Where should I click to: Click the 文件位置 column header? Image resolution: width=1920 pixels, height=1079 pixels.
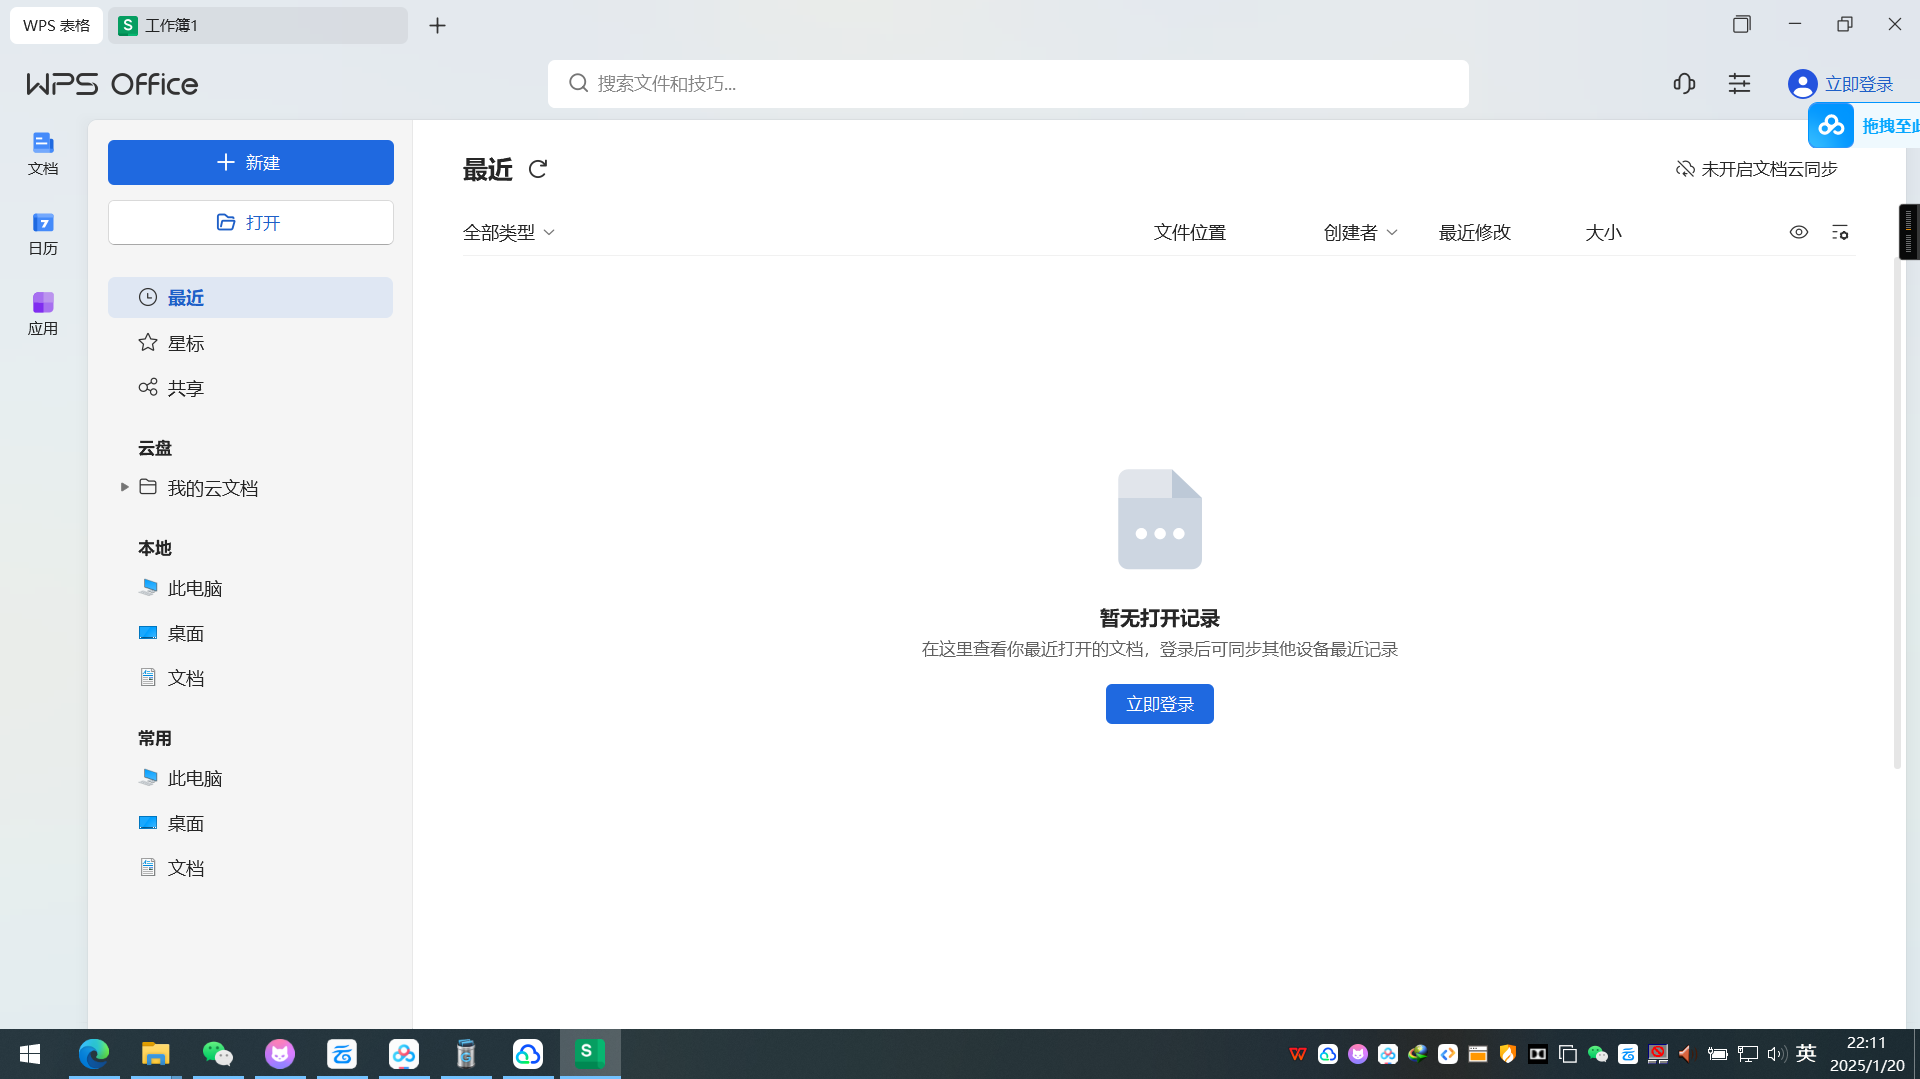(1189, 232)
